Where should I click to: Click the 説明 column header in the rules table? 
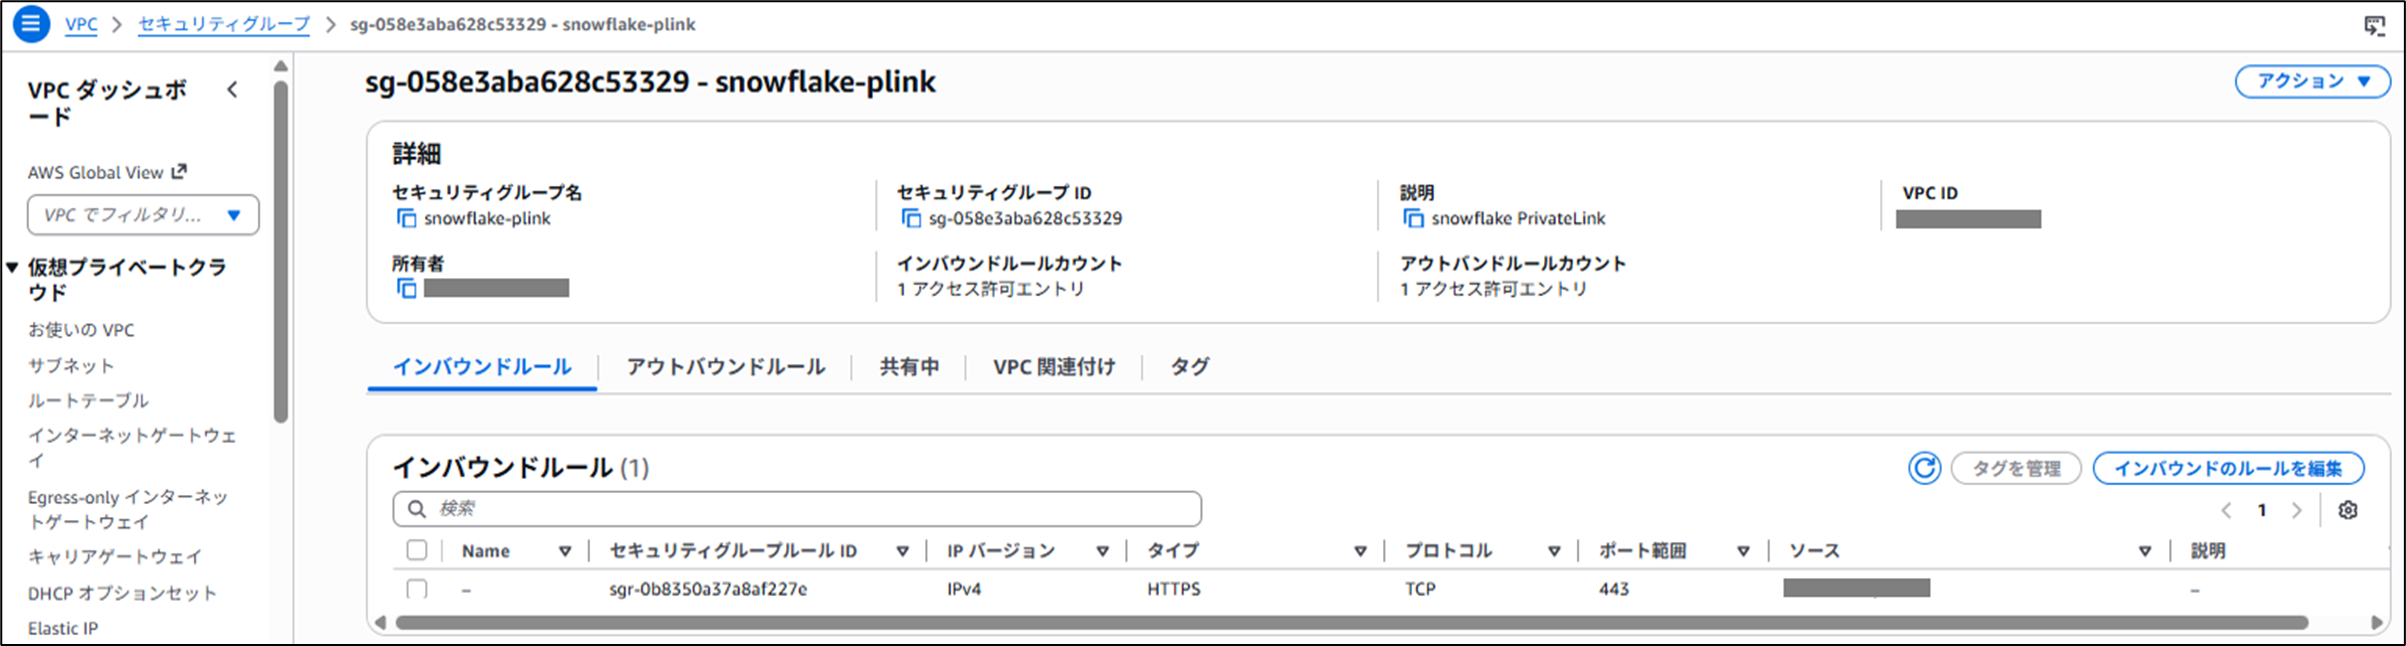click(2208, 551)
